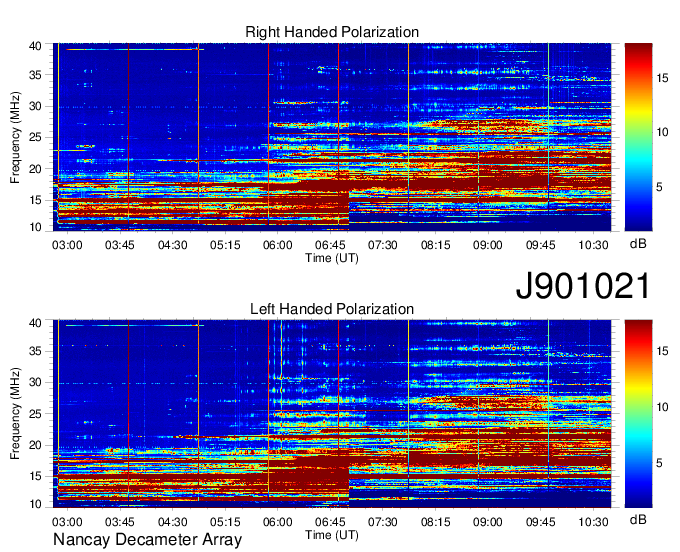Click the Left Handed Polarization spectrogram
The width and height of the screenshot is (680, 552).
coord(332,414)
